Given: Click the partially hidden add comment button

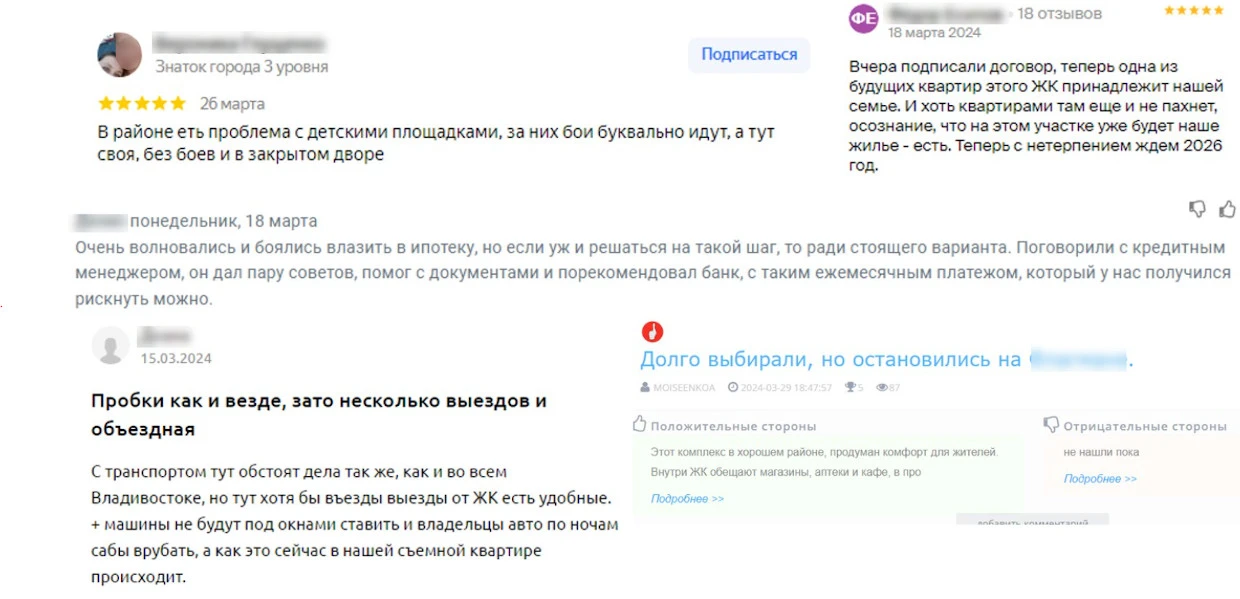Looking at the screenshot, I should click(x=1032, y=522).
